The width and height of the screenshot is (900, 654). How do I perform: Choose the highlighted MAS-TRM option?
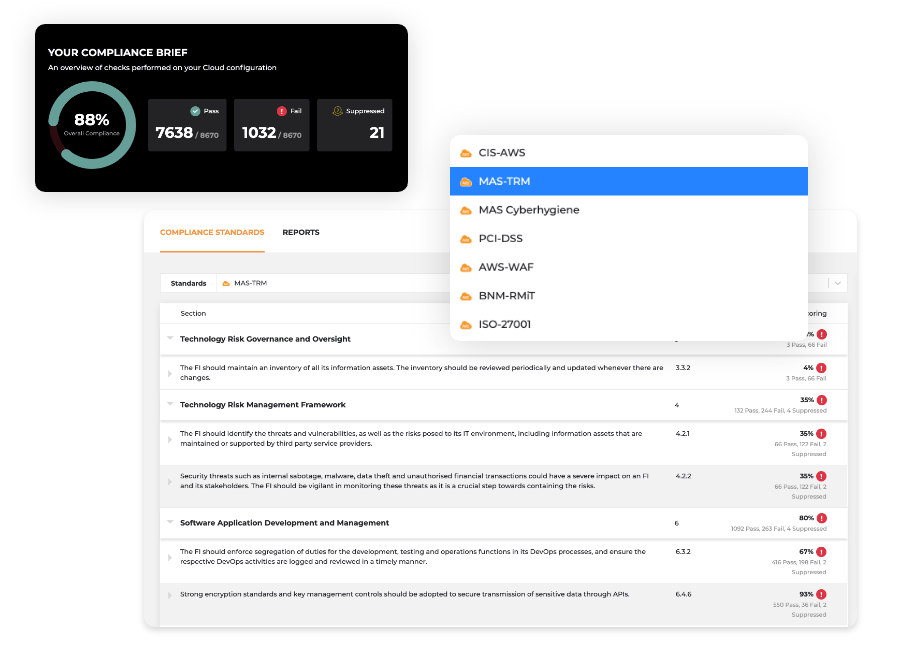(x=629, y=181)
